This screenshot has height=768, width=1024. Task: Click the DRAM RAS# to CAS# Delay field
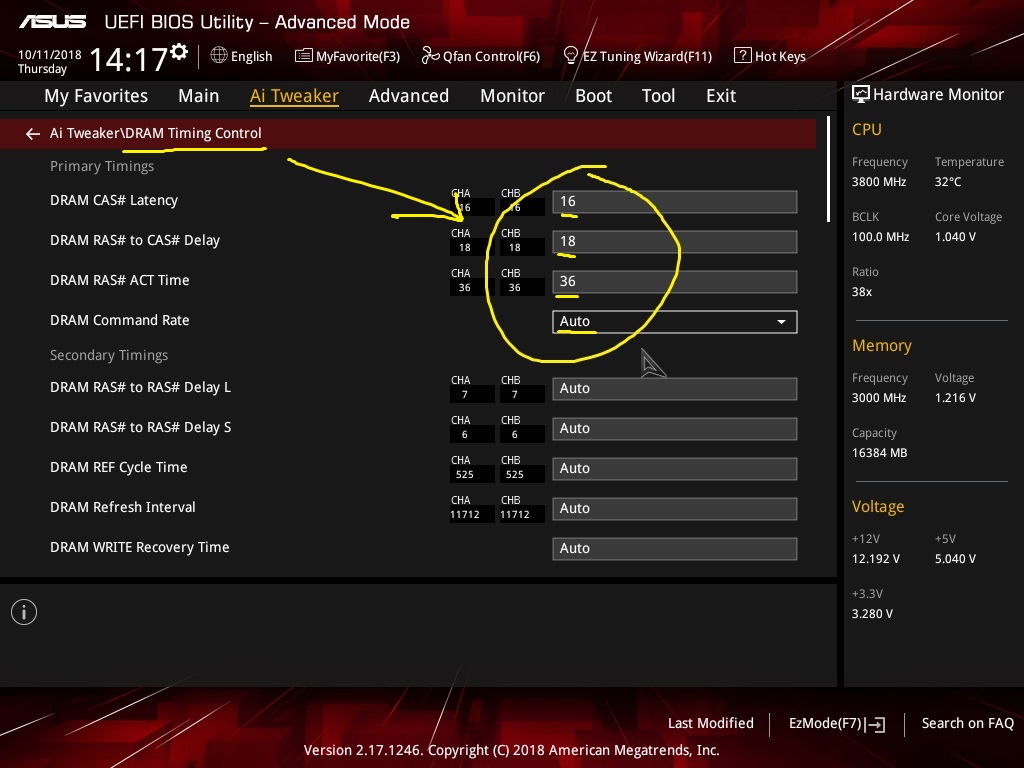675,242
